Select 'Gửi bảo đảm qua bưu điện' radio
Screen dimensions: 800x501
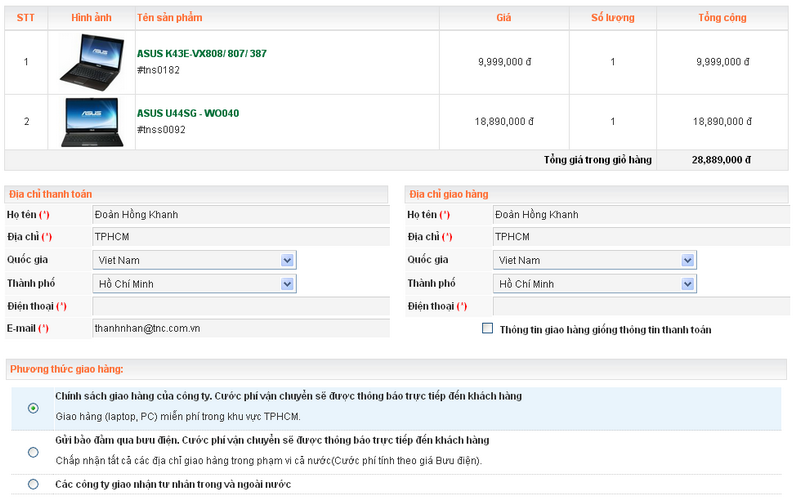[33, 452]
